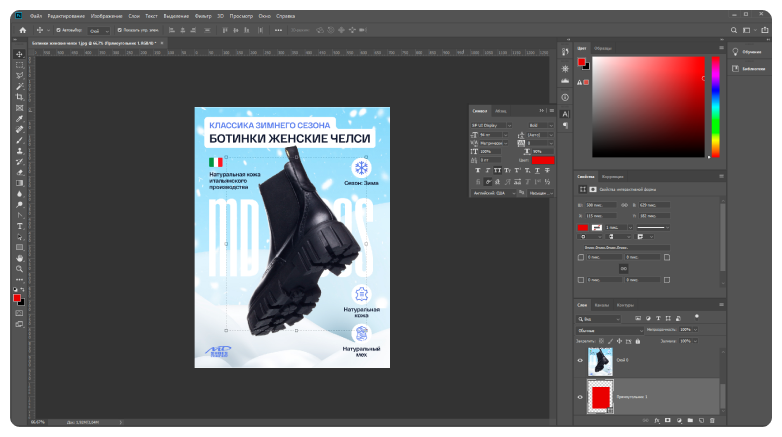Activate the Zoom magnifier tool
This screenshot has height=437, width=782.
pyautogui.click(x=19, y=269)
